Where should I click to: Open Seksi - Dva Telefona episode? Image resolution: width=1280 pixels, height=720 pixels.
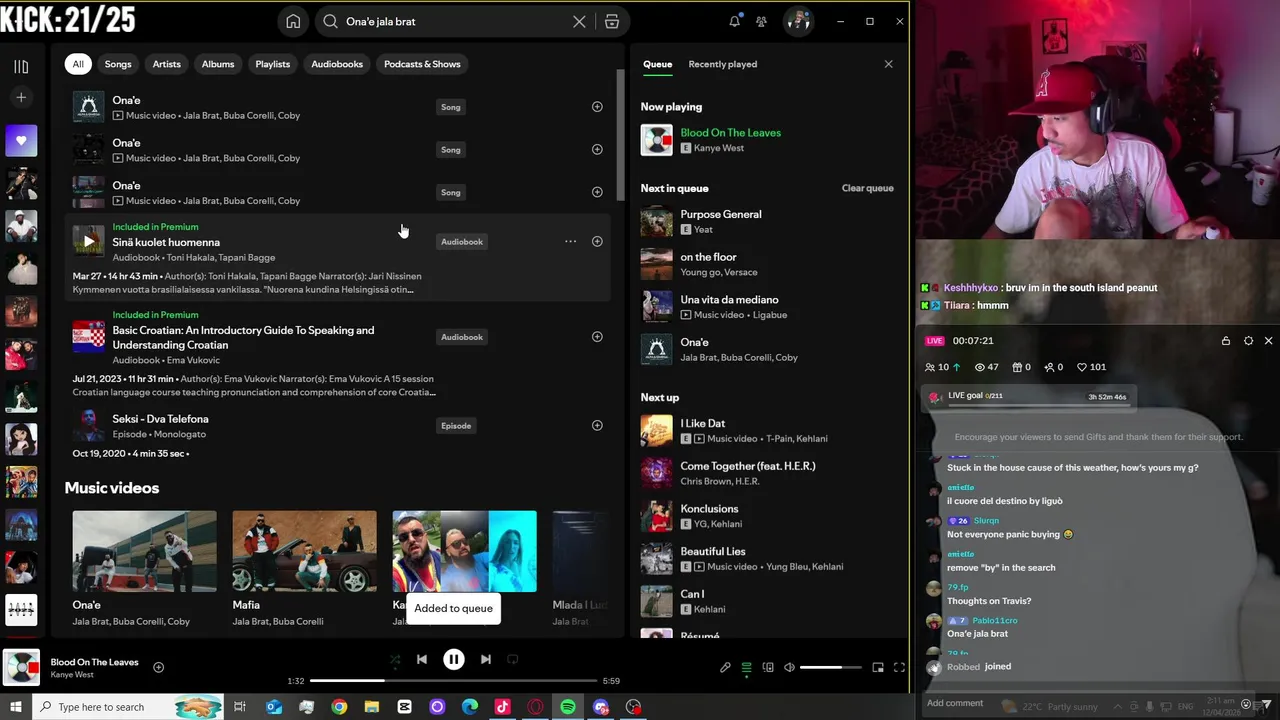pyautogui.click(x=160, y=419)
